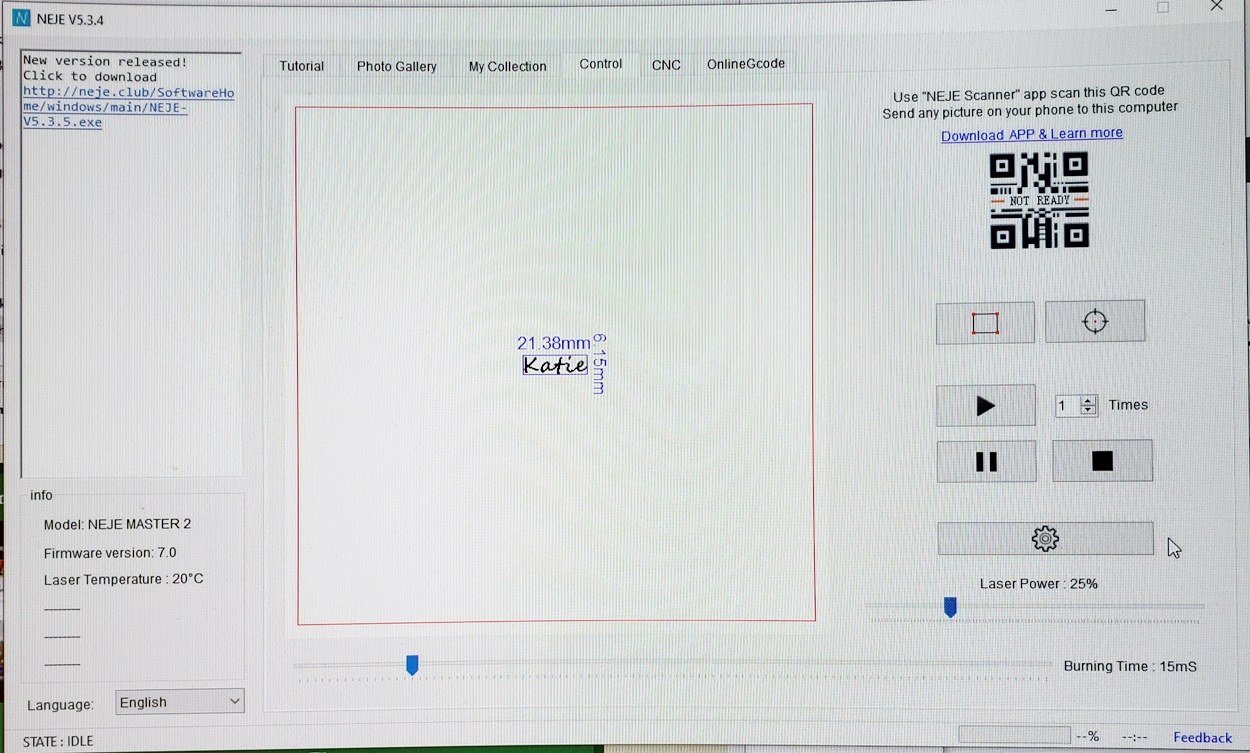Click the Laser Power slider handle
The height and width of the screenshot is (753, 1250).
950,607
